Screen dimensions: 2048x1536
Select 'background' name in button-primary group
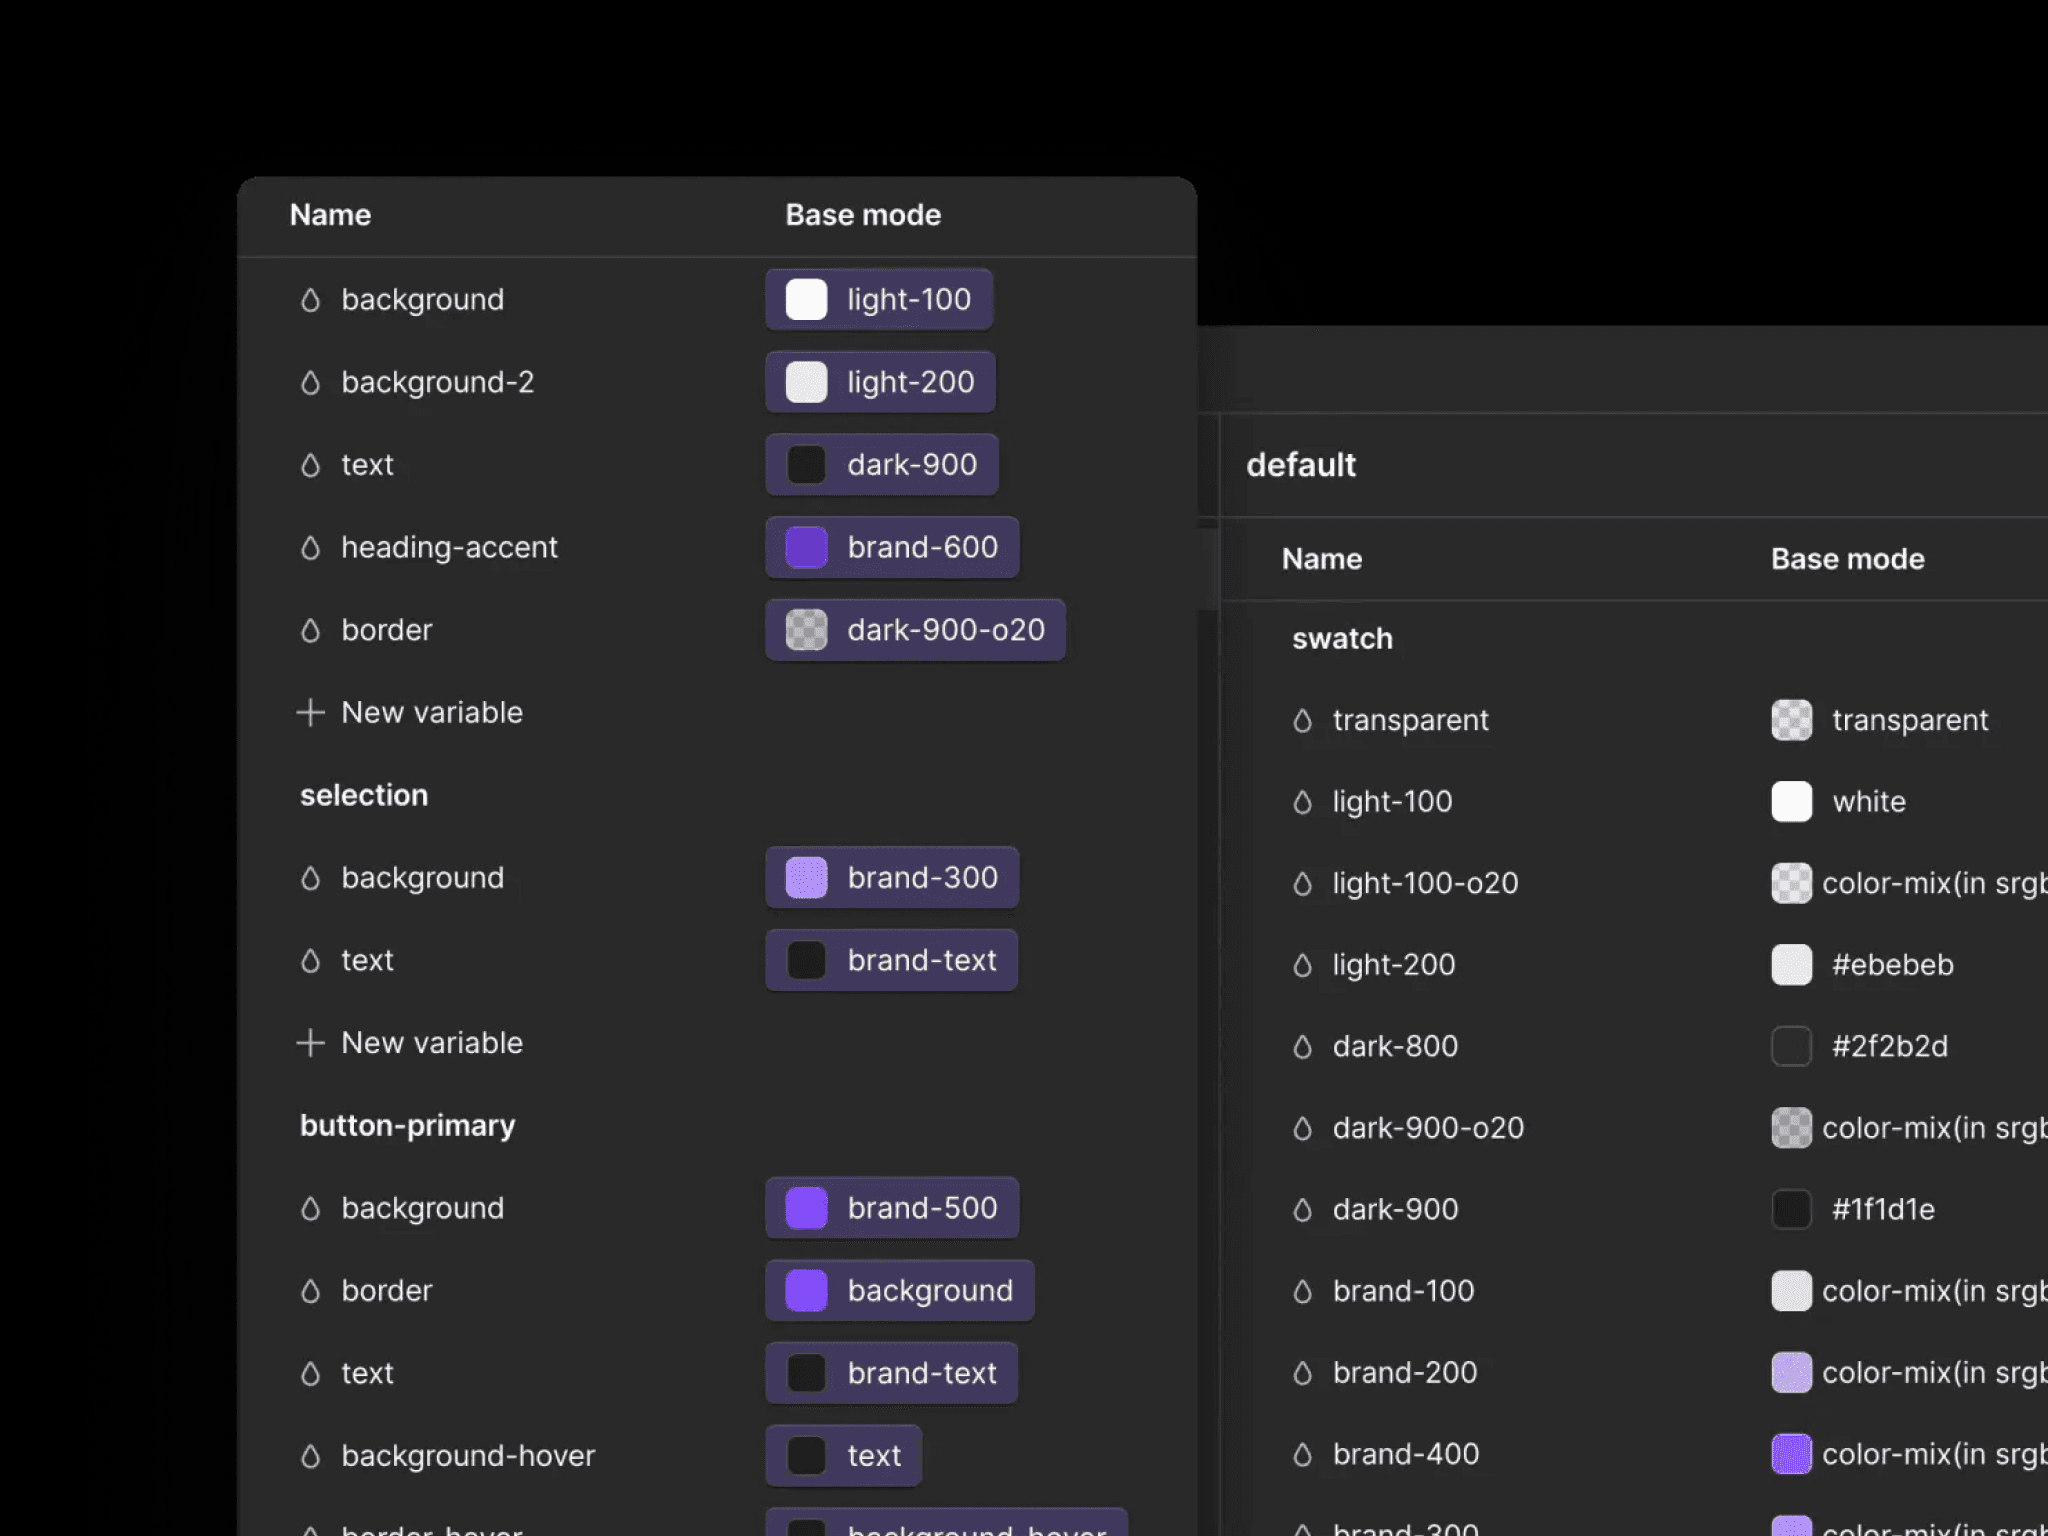(422, 1209)
